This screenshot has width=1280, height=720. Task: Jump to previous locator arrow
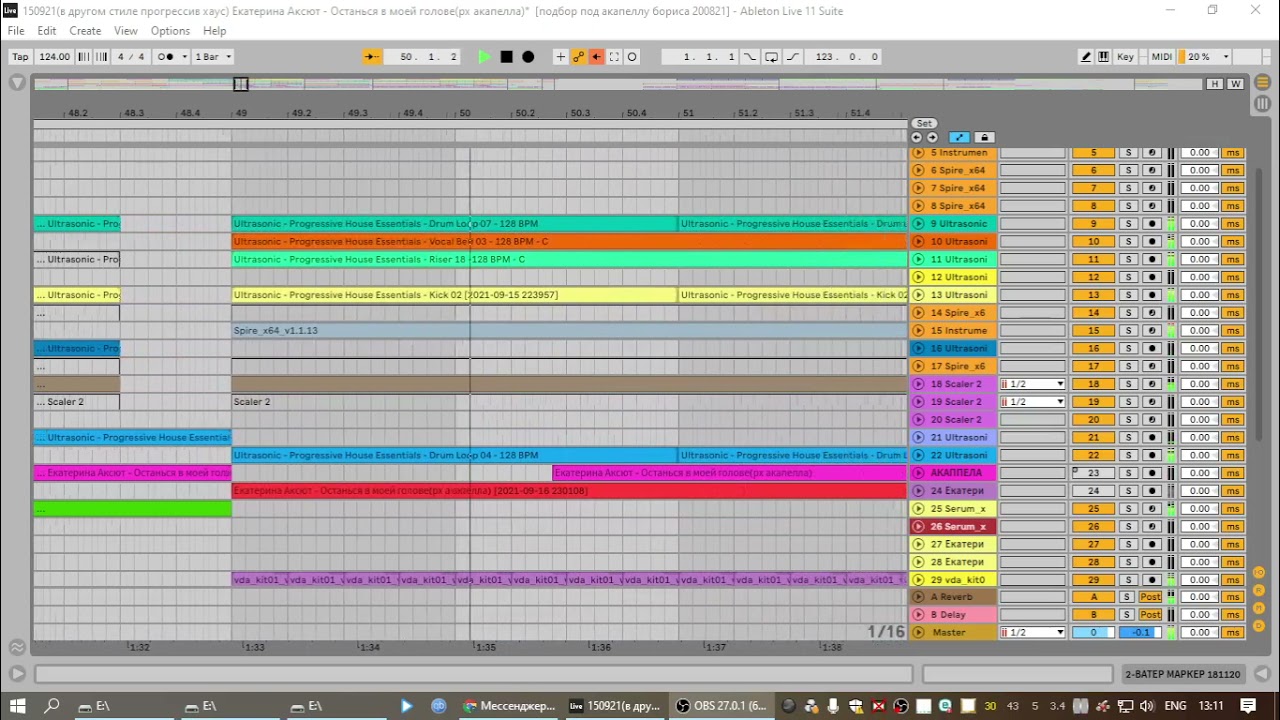click(x=917, y=137)
